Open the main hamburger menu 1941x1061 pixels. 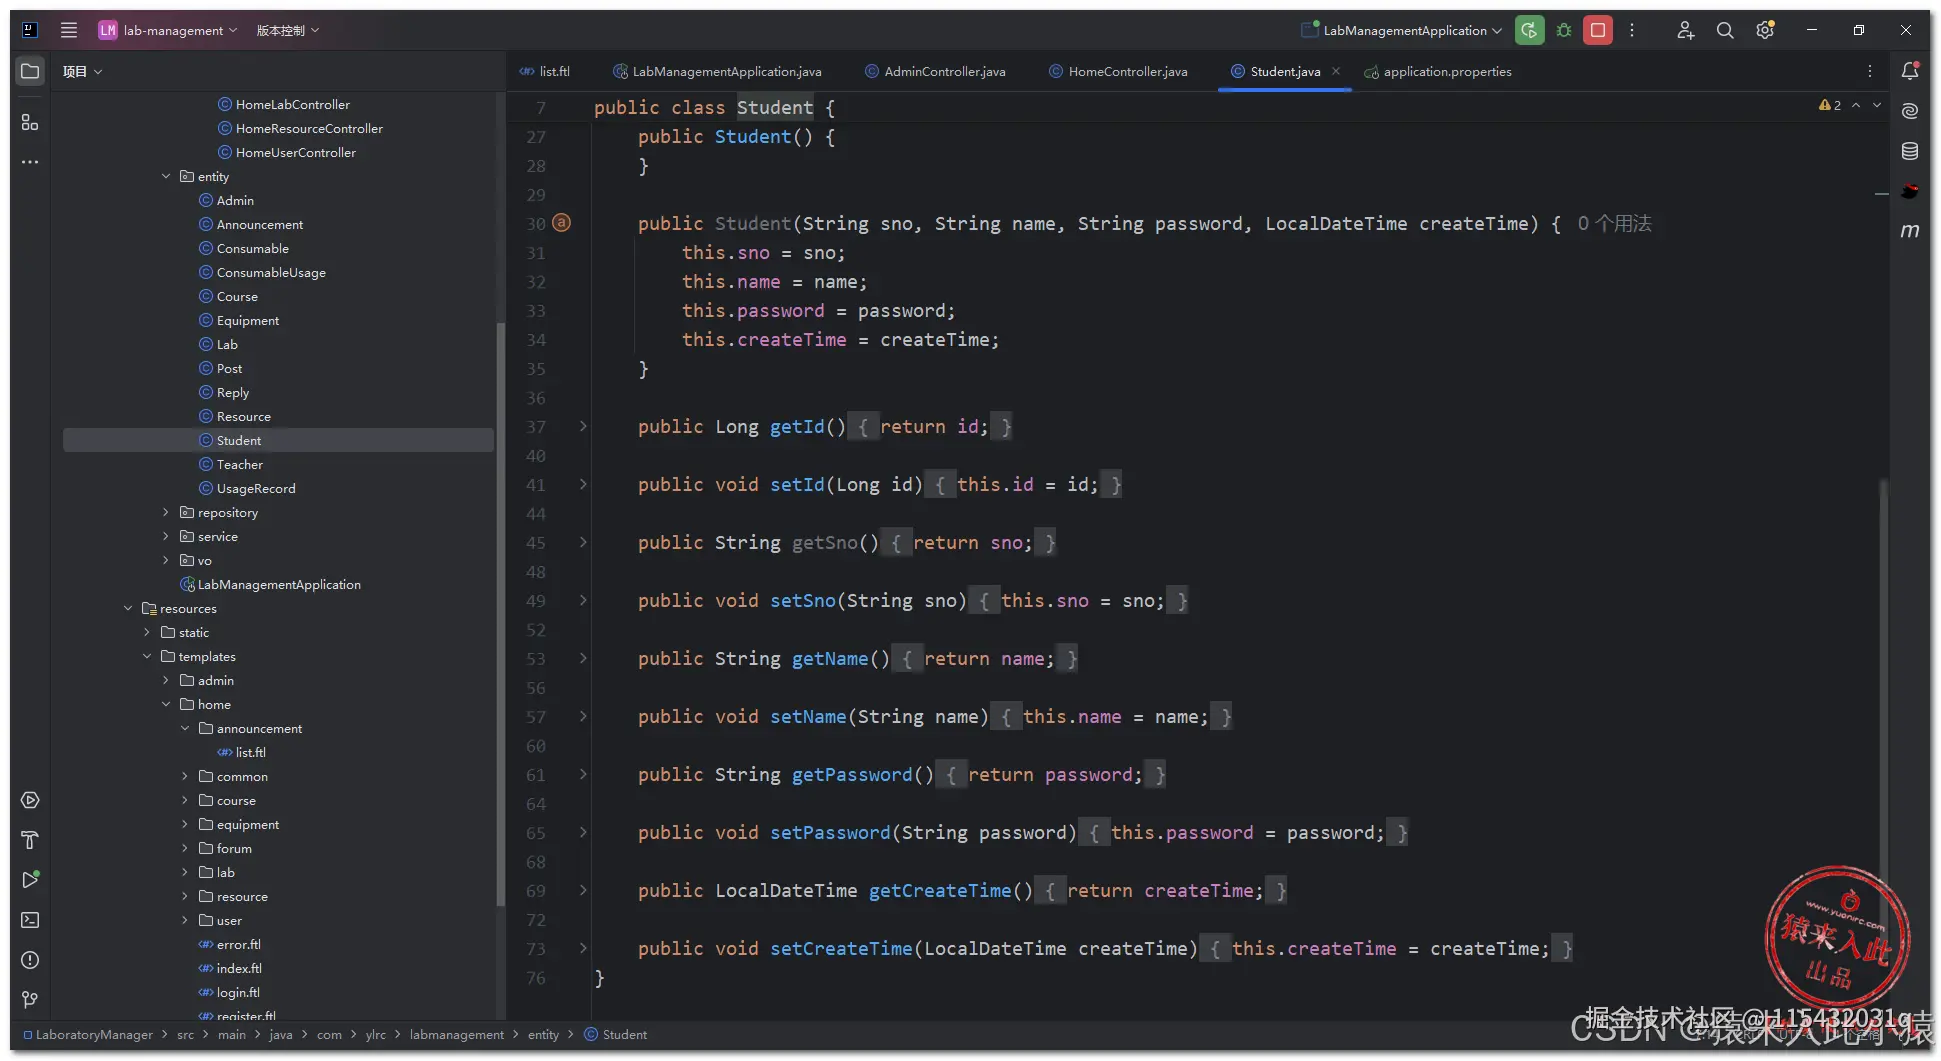coord(69,30)
